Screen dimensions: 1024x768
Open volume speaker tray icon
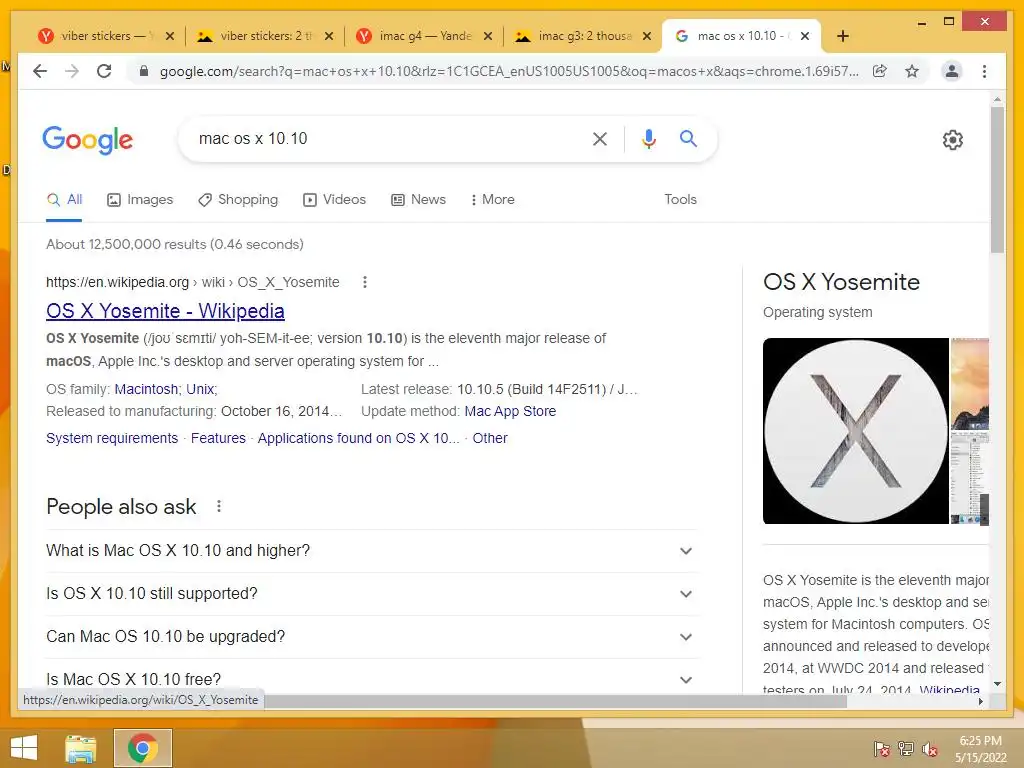929,749
